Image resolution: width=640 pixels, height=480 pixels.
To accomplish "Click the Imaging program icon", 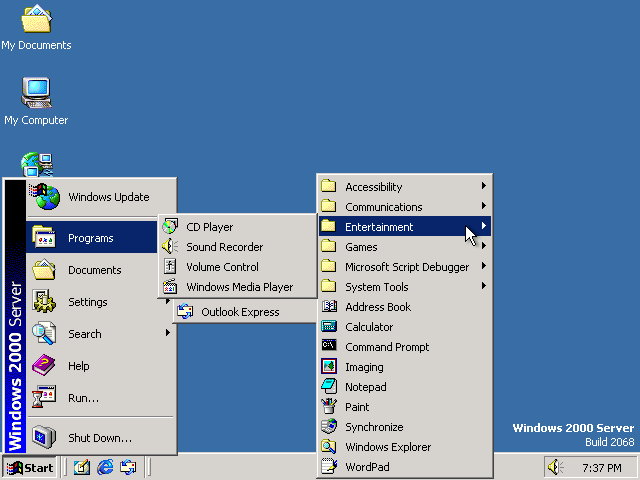I will tap(329, 366).
